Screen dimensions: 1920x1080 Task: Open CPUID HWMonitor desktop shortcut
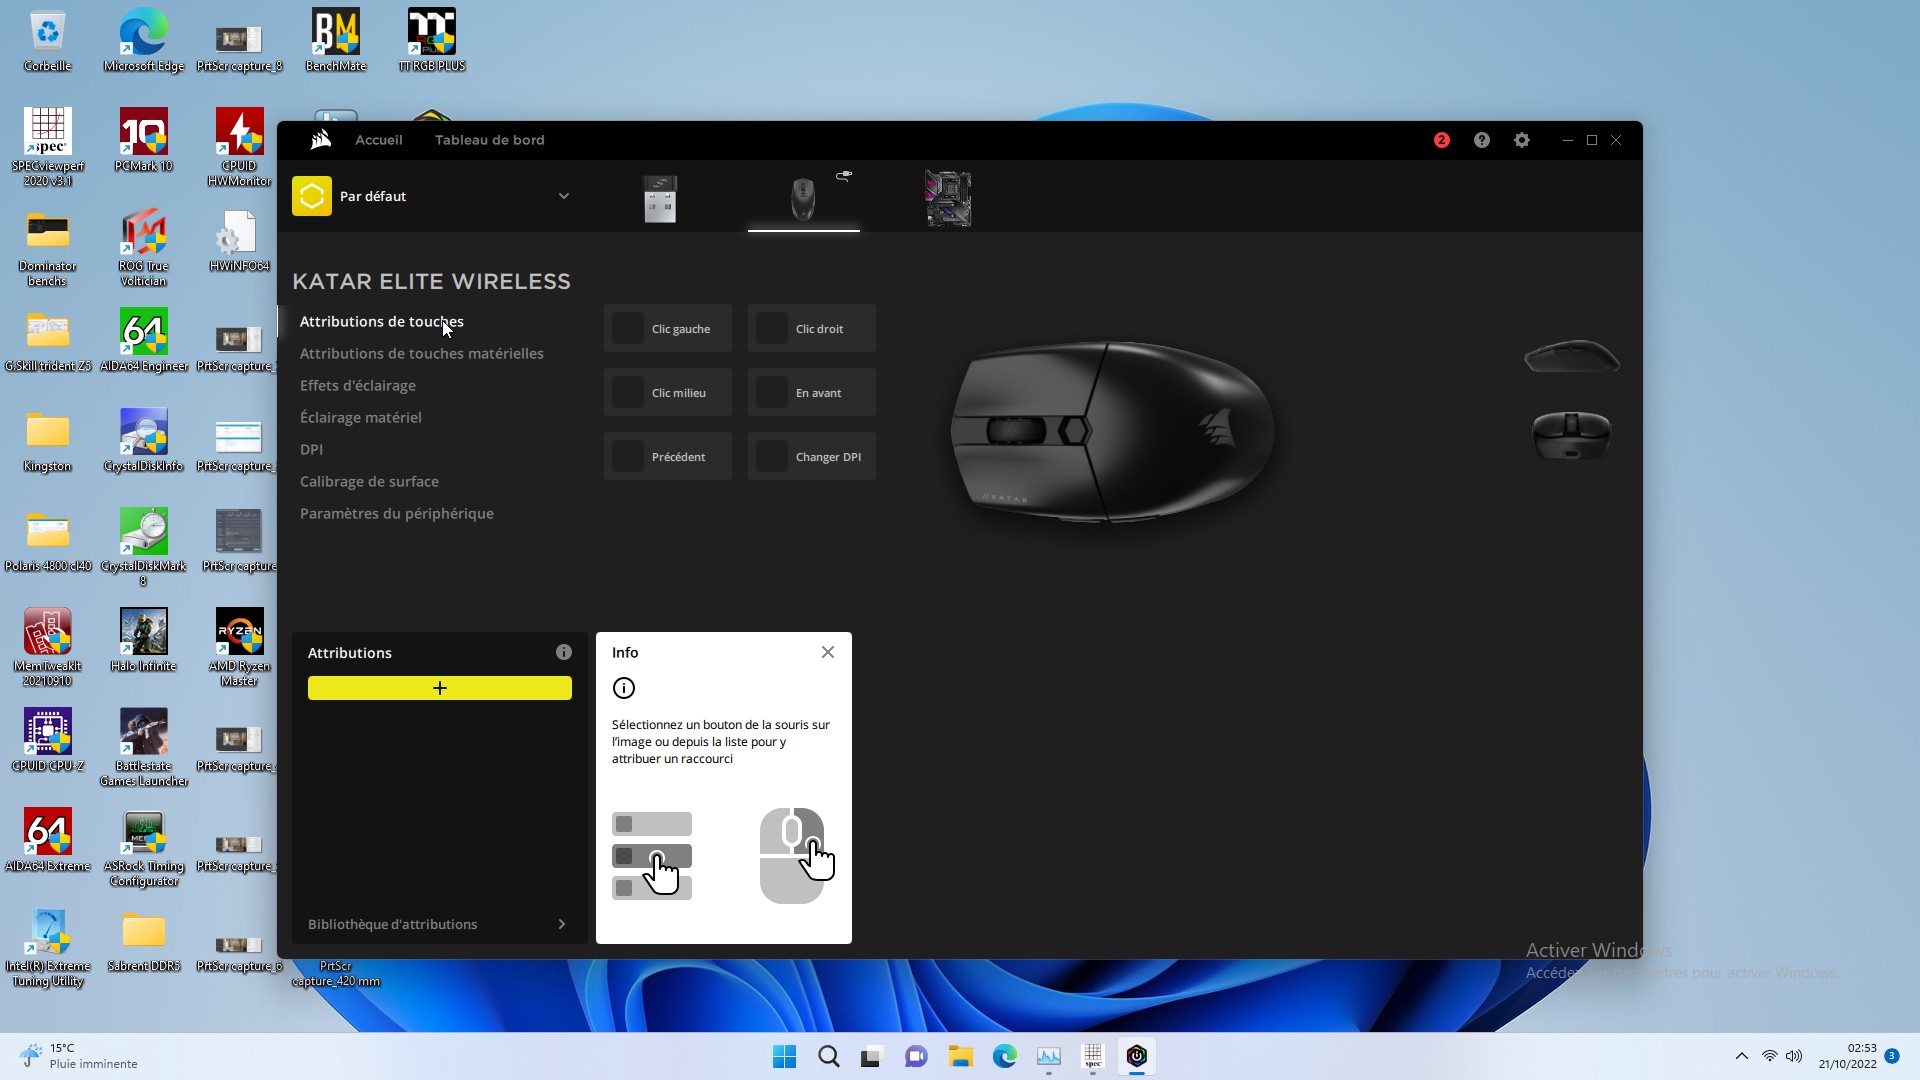[x=239, y=148]
